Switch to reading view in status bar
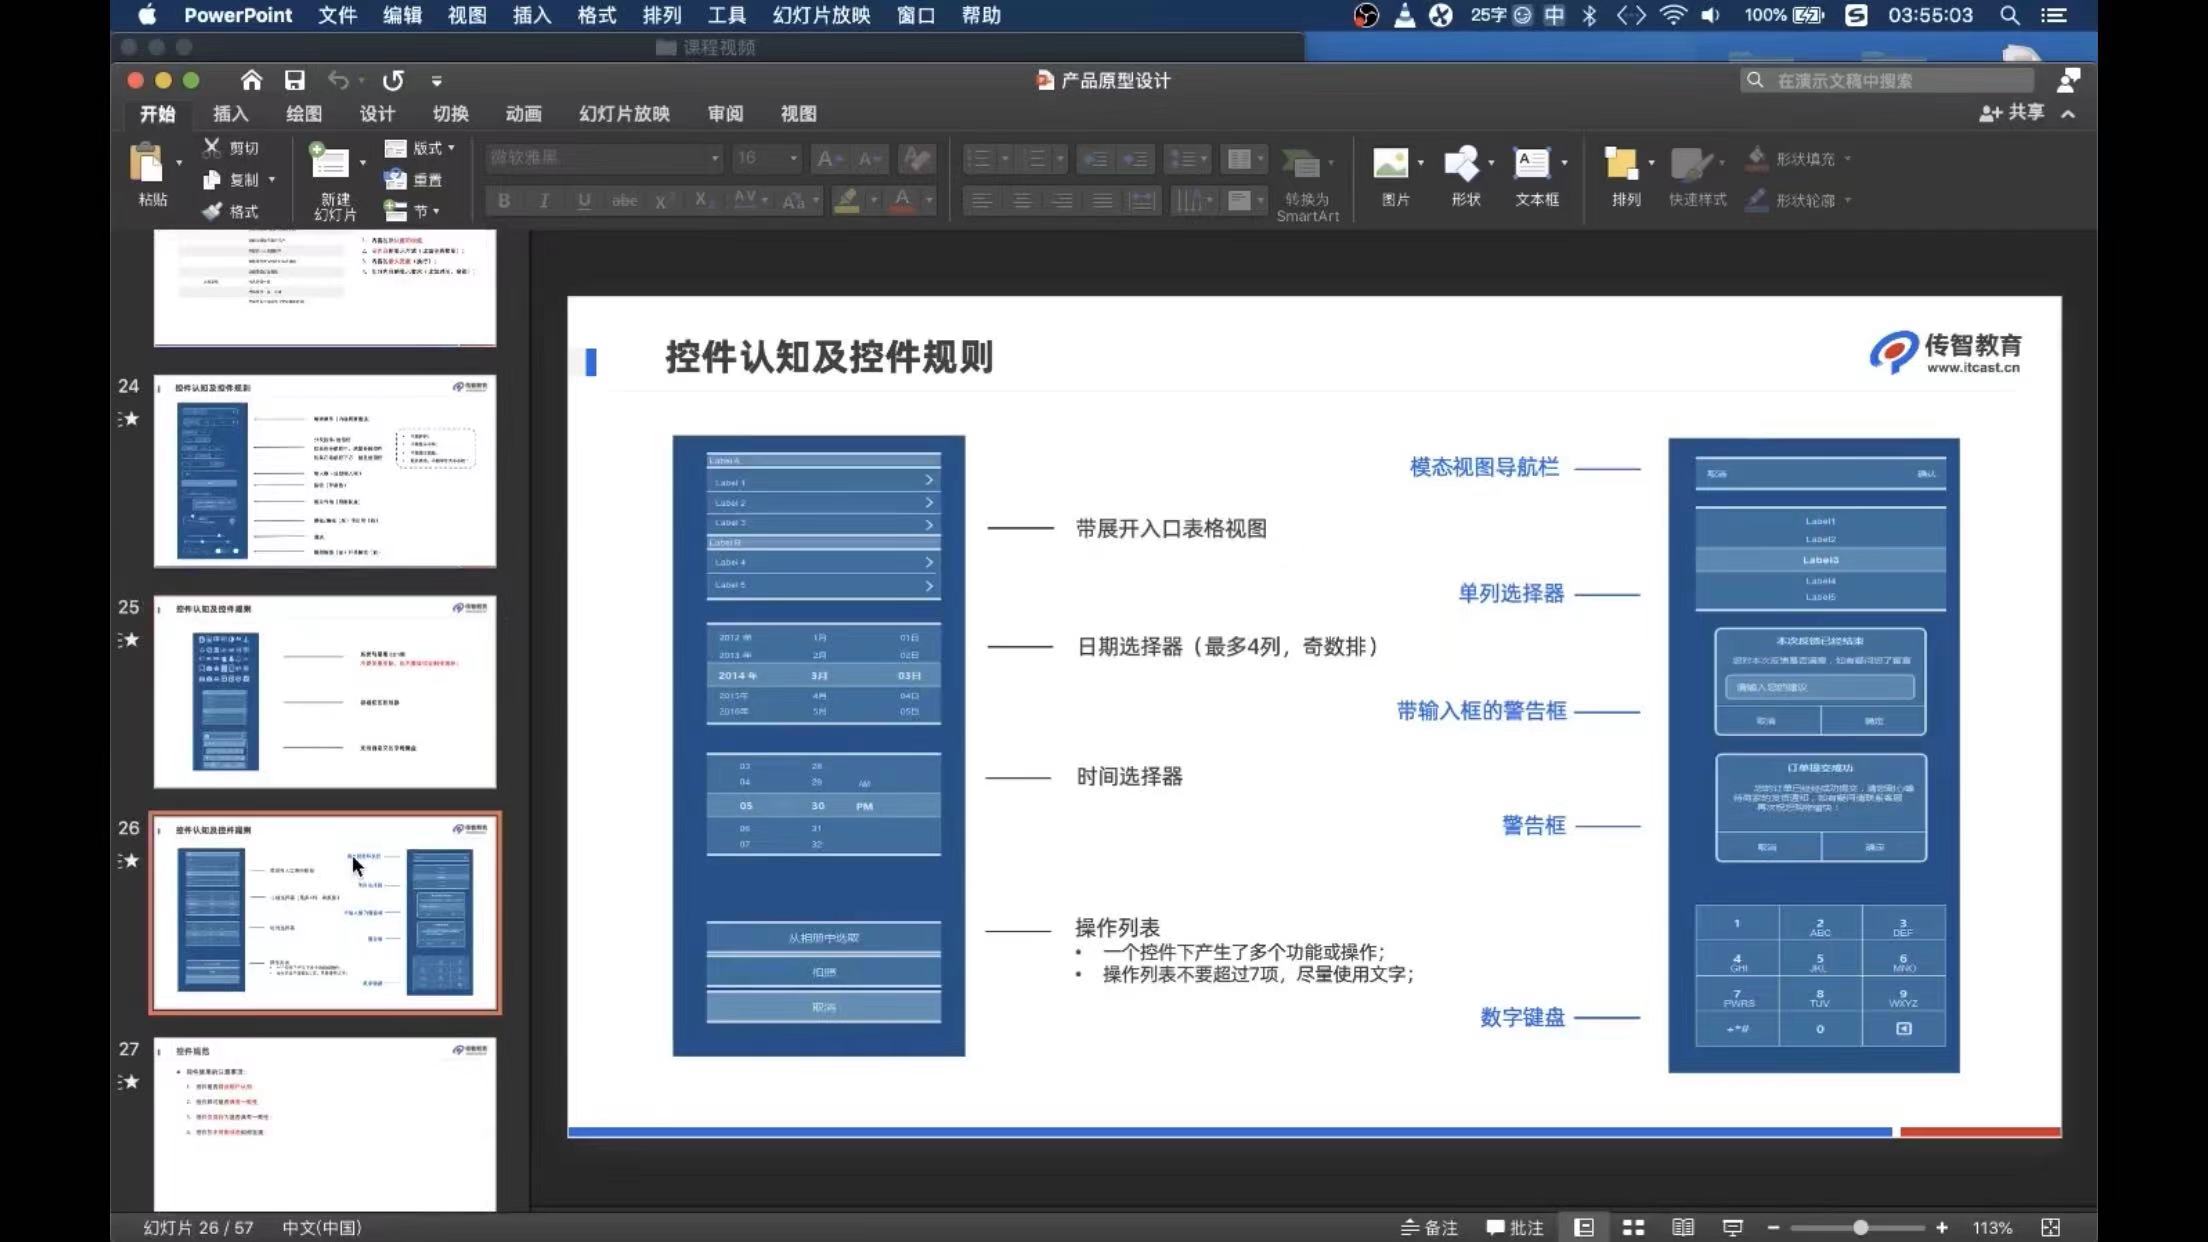The width and height of the screenshot is (2208, 1242). coord(1683,1227)
